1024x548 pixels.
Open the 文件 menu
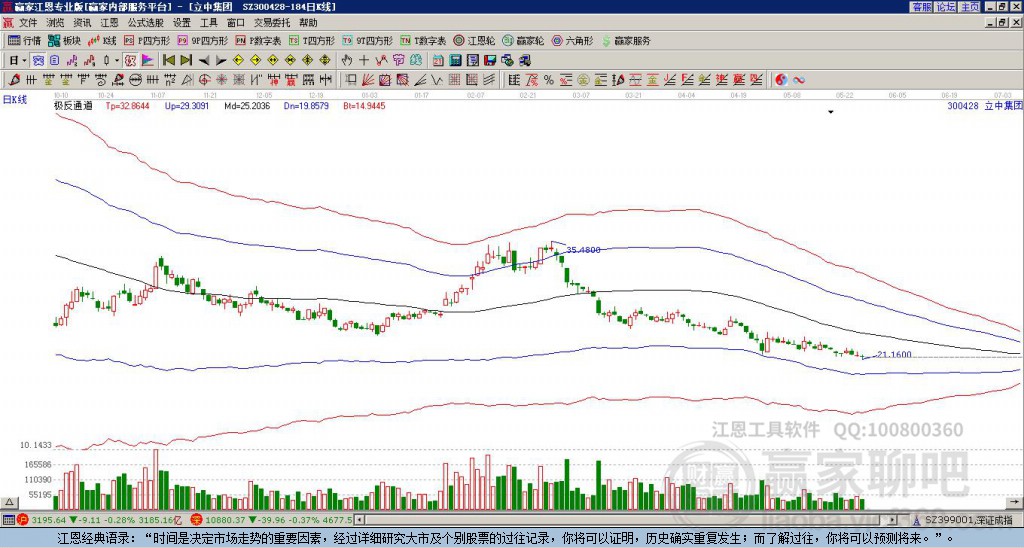point(28,23)
